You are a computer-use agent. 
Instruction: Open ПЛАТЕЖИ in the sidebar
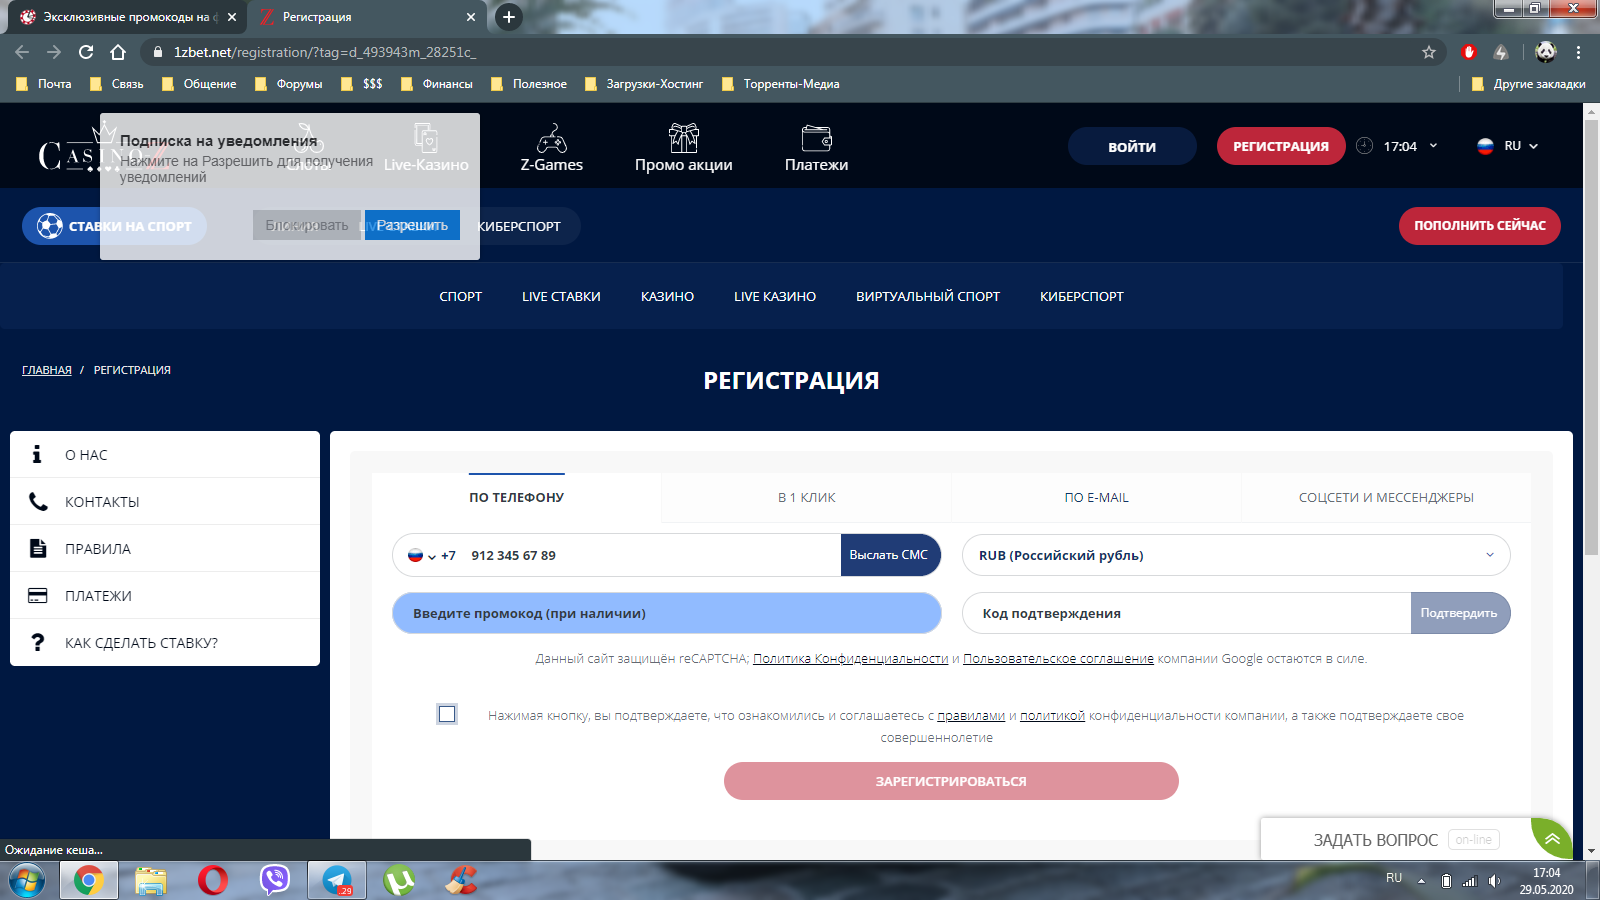tap(165, 596)
